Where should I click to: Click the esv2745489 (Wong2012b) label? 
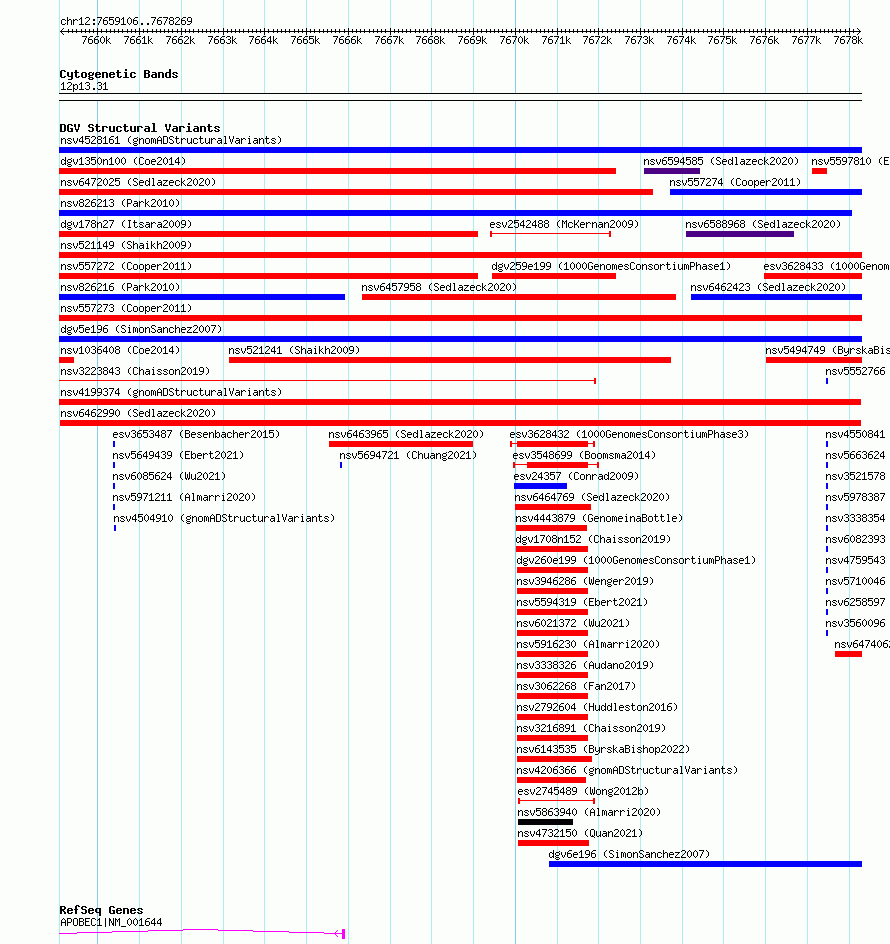click(x=583, y=793)
